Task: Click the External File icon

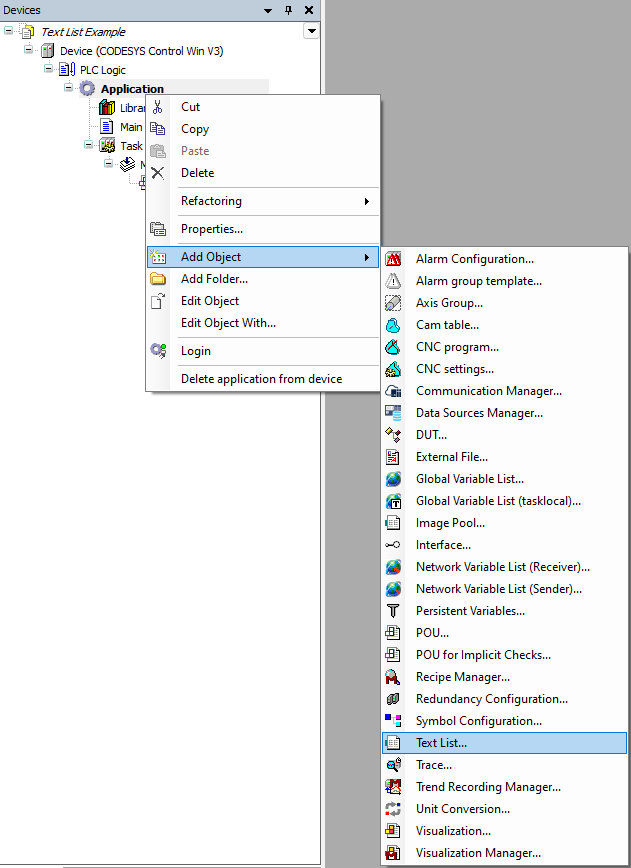Action: (393, 457)
